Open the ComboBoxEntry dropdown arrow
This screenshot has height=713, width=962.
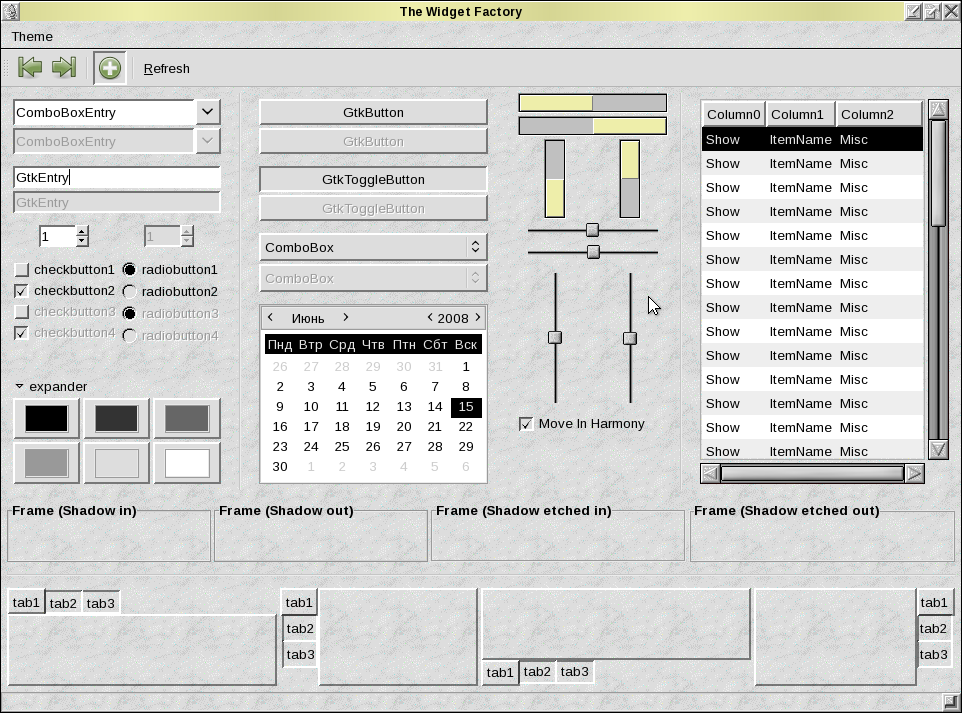207,112
